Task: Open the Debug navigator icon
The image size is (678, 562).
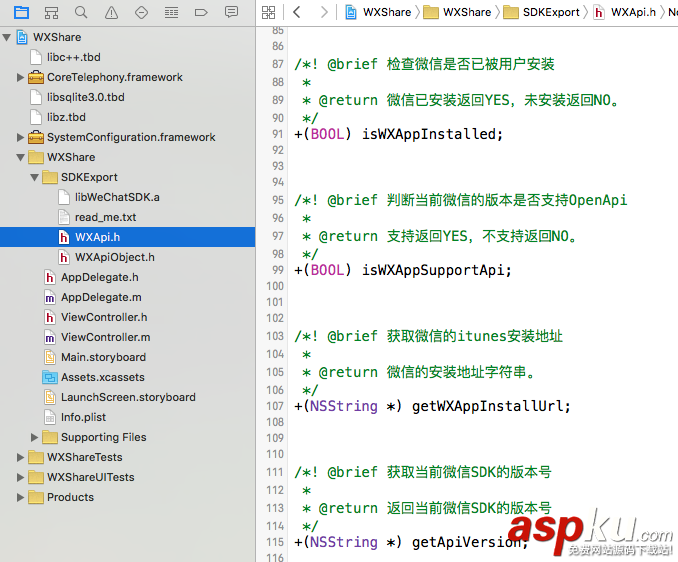Action: [x=171, y=12]
